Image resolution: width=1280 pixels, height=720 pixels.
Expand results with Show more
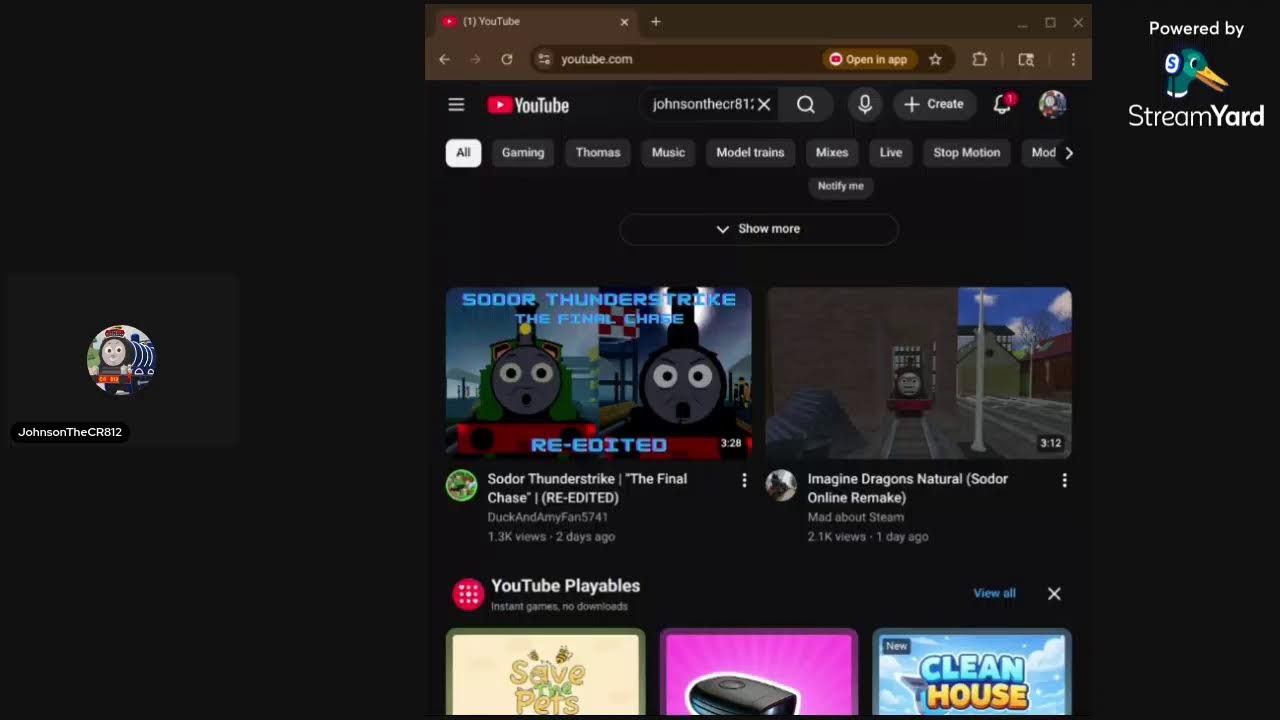click(x=759, y=229)
